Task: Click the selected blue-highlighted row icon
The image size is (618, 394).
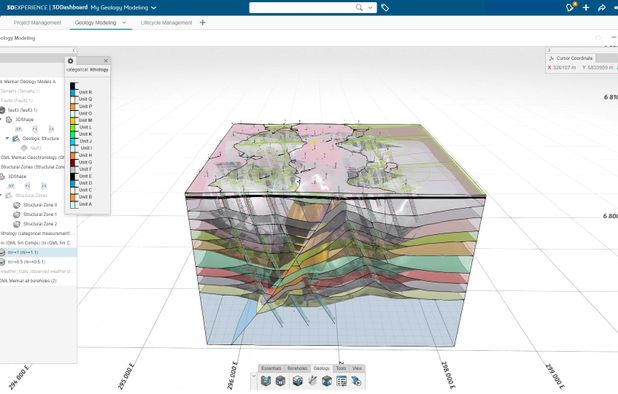Action: click(2, 252)
